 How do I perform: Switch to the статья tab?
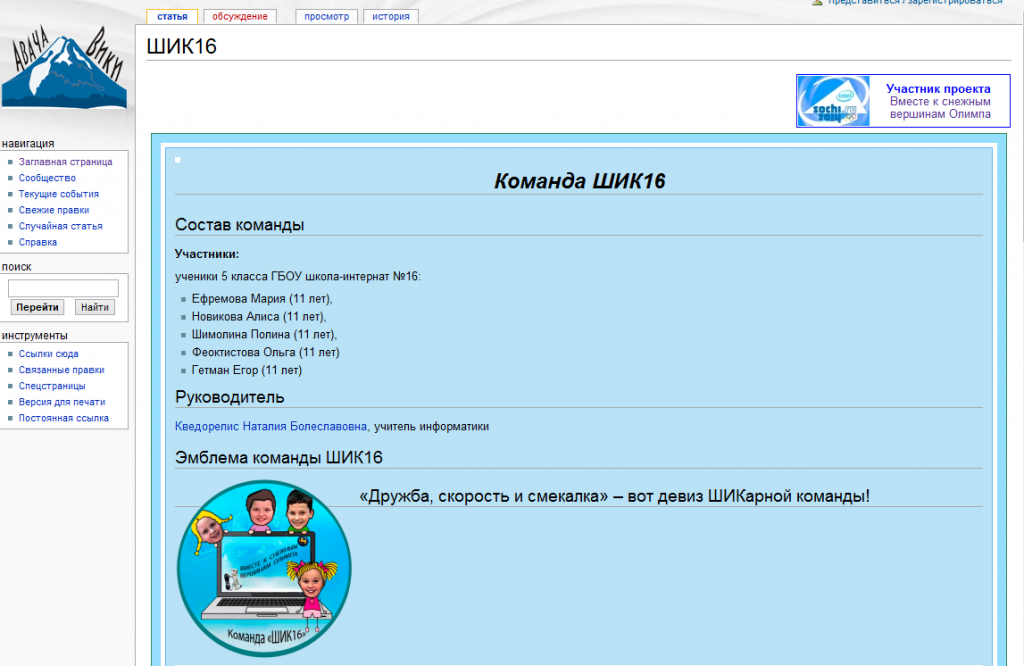pyautogui.click(x=172, y=16)
